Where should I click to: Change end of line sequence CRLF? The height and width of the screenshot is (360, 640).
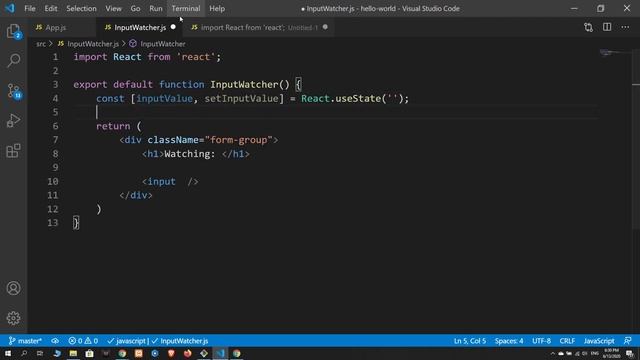(x=567, y=341)
